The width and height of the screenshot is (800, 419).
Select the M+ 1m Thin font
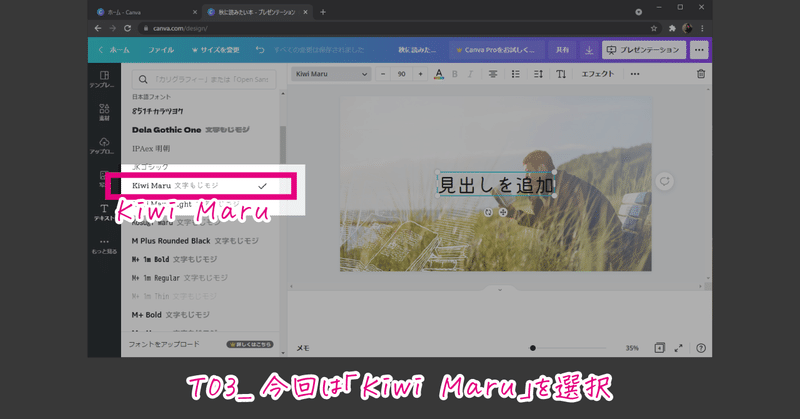point(174,297)
